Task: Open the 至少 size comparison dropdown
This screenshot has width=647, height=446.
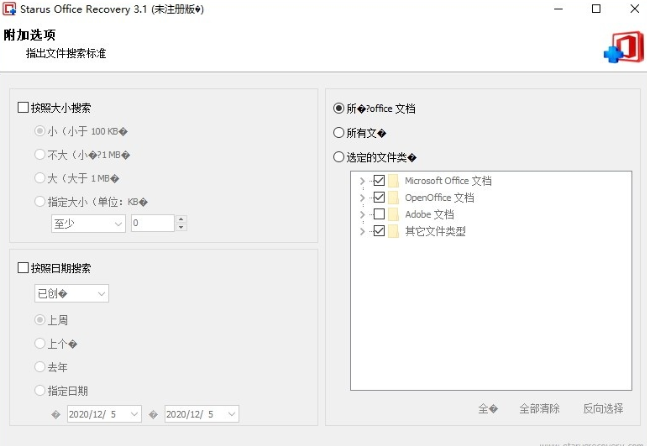Action: (88, 224)
